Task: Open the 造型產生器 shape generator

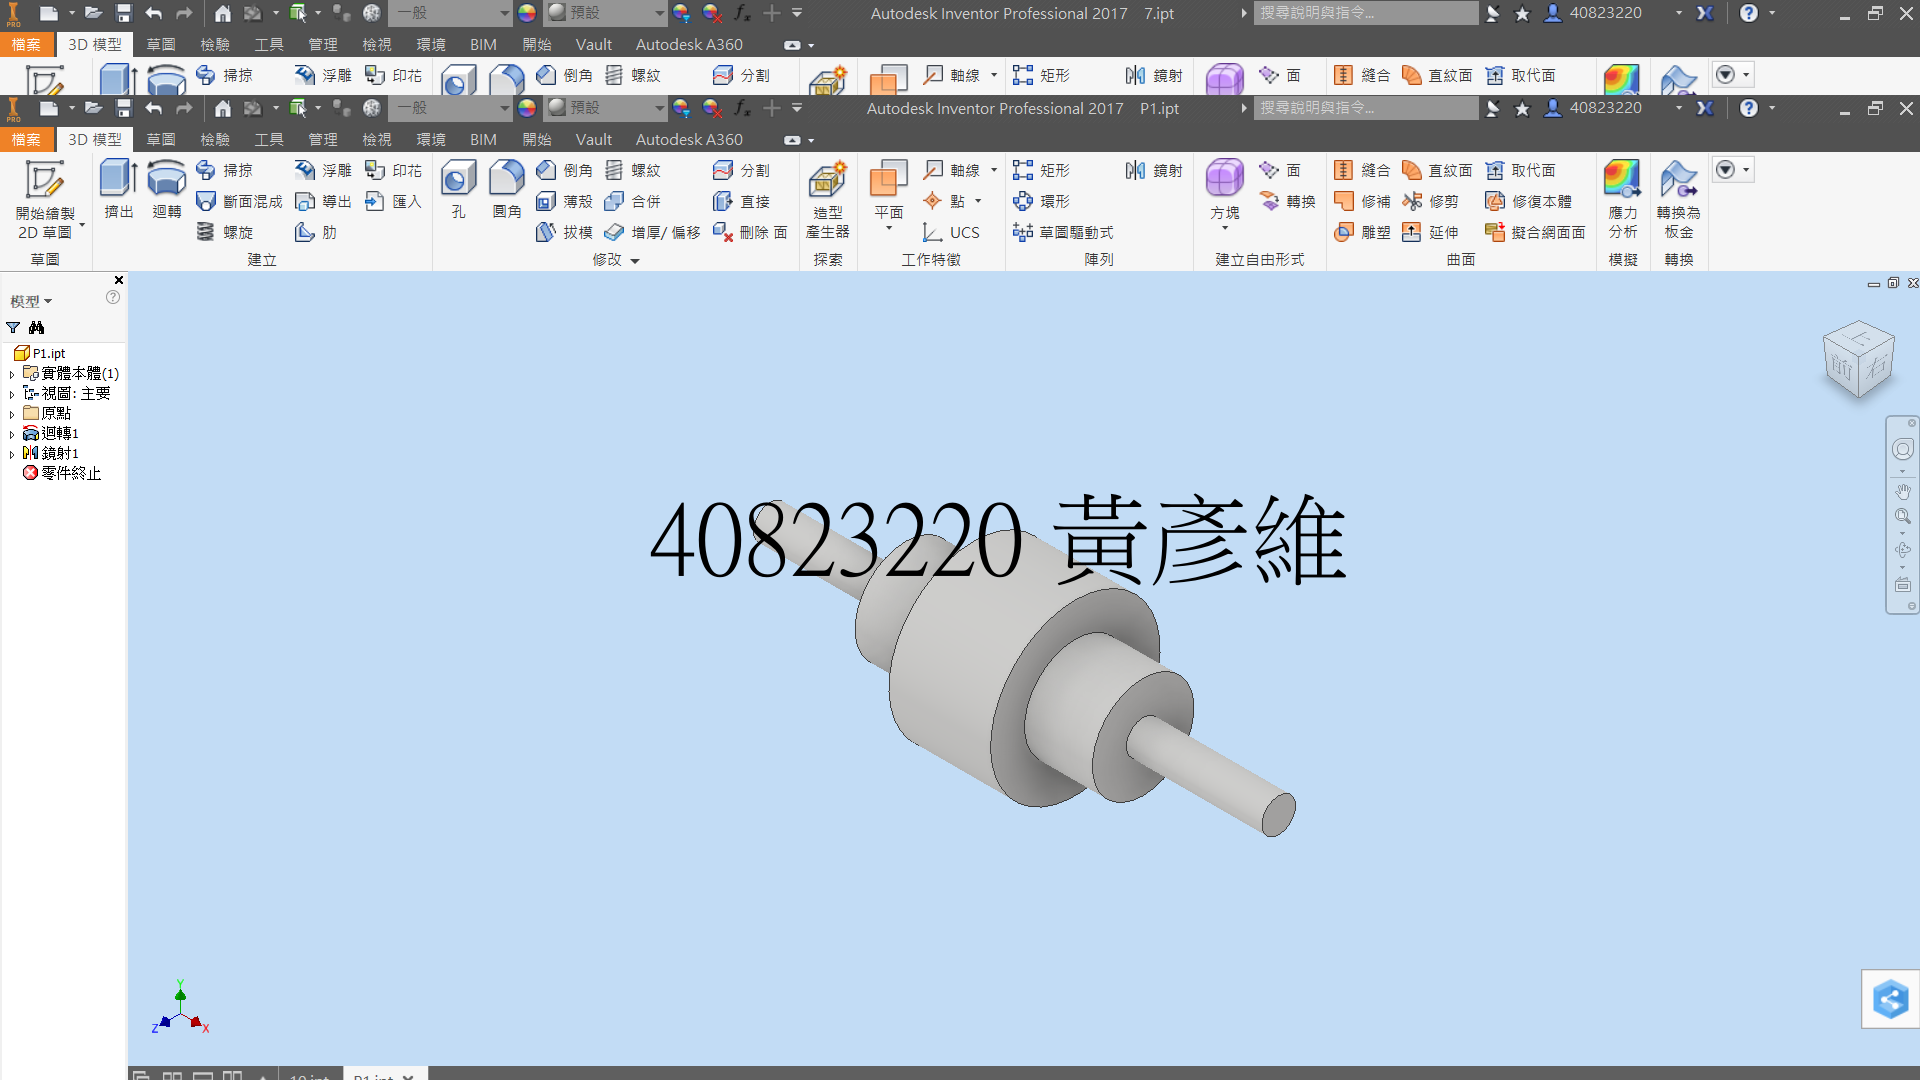Action: coord(828,200)
